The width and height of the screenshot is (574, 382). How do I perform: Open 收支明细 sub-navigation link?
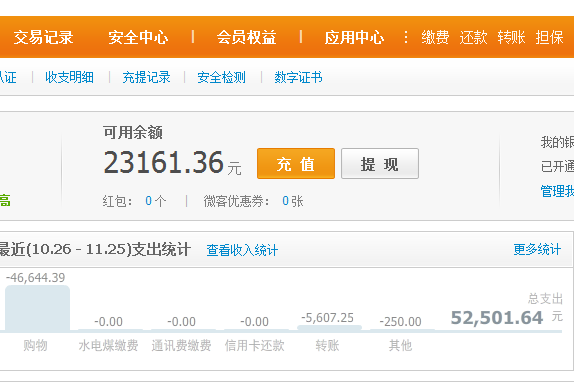[70, 77]
